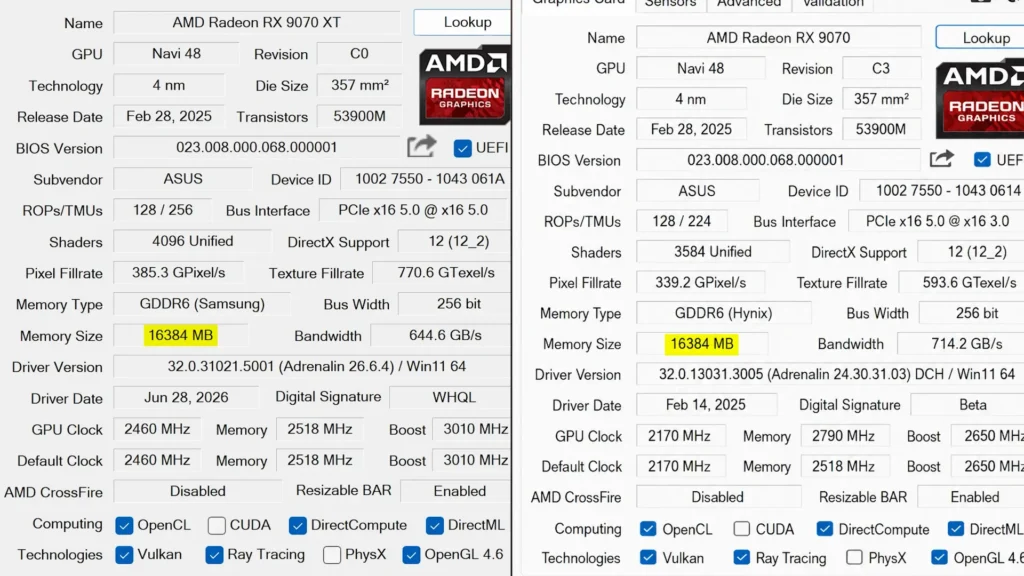Click the name field AMD Radeon RX 9070 XT
Screen dimensions: 1024x576
[257, 22]
